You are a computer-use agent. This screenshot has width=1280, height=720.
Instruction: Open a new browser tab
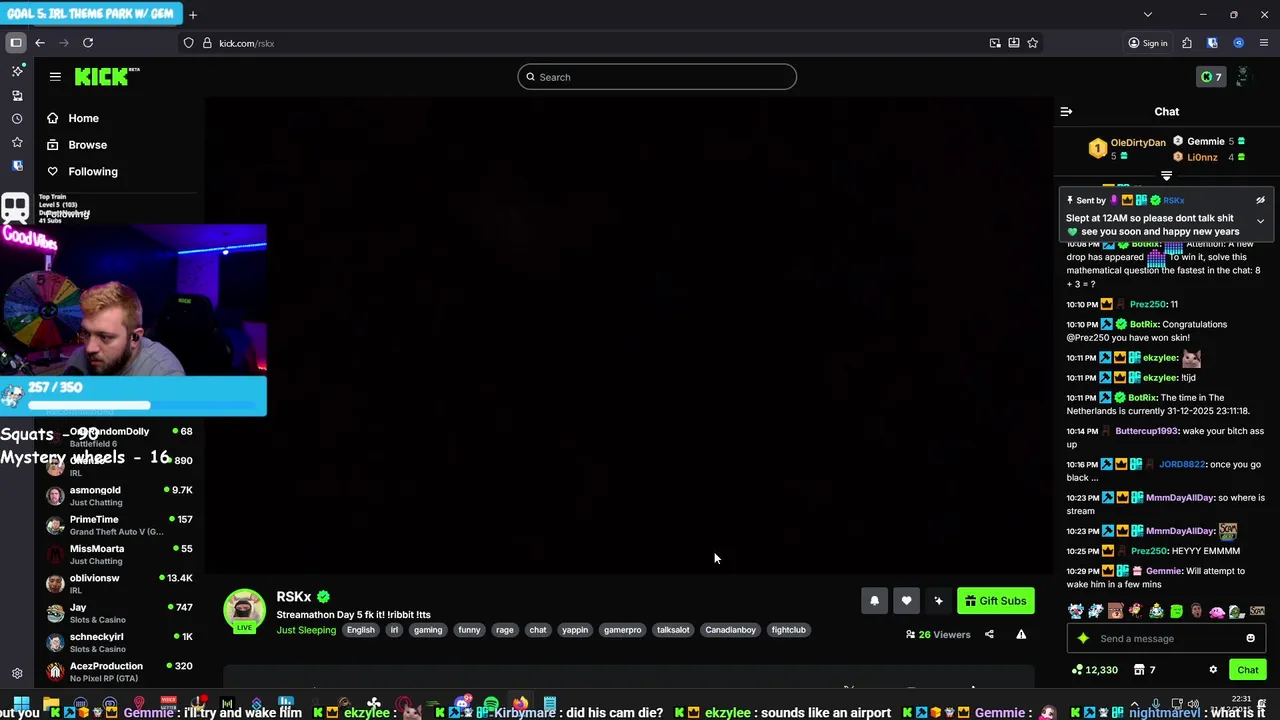[x=193, y=14]
